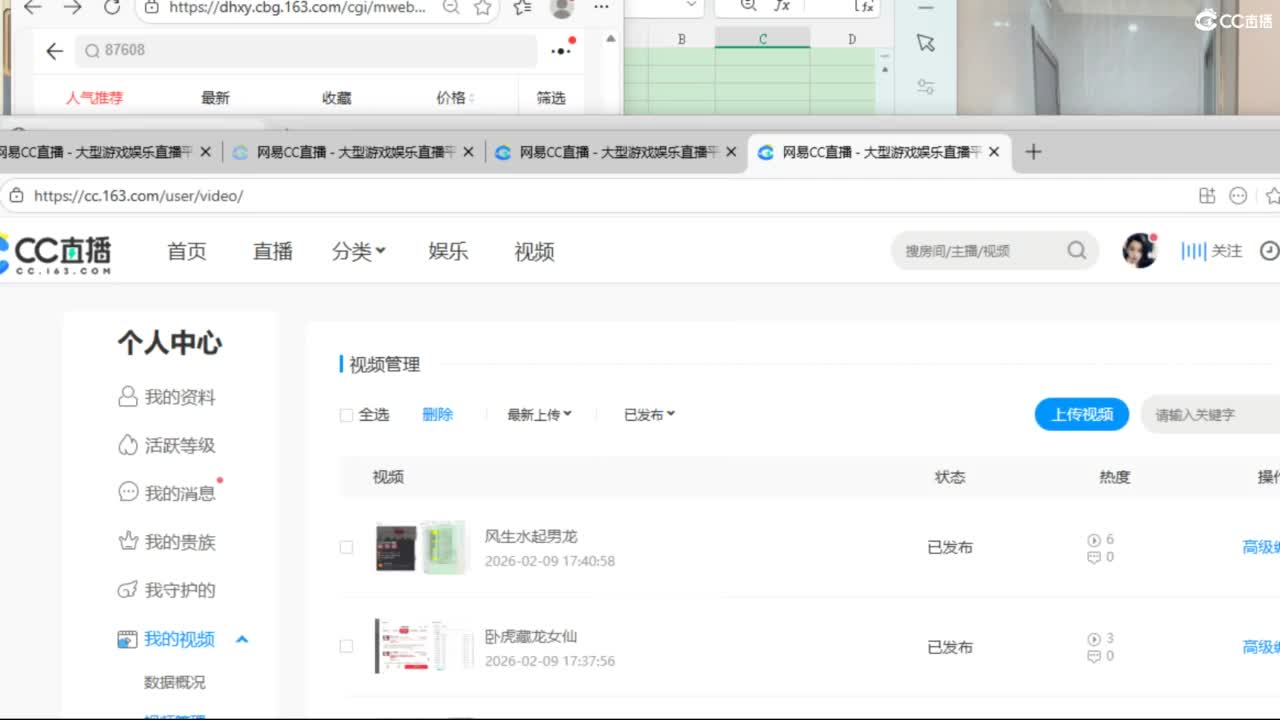Collapse the 我的视频 sidebar section
Screen dimensions: 1280x720
tap(241, 640)
